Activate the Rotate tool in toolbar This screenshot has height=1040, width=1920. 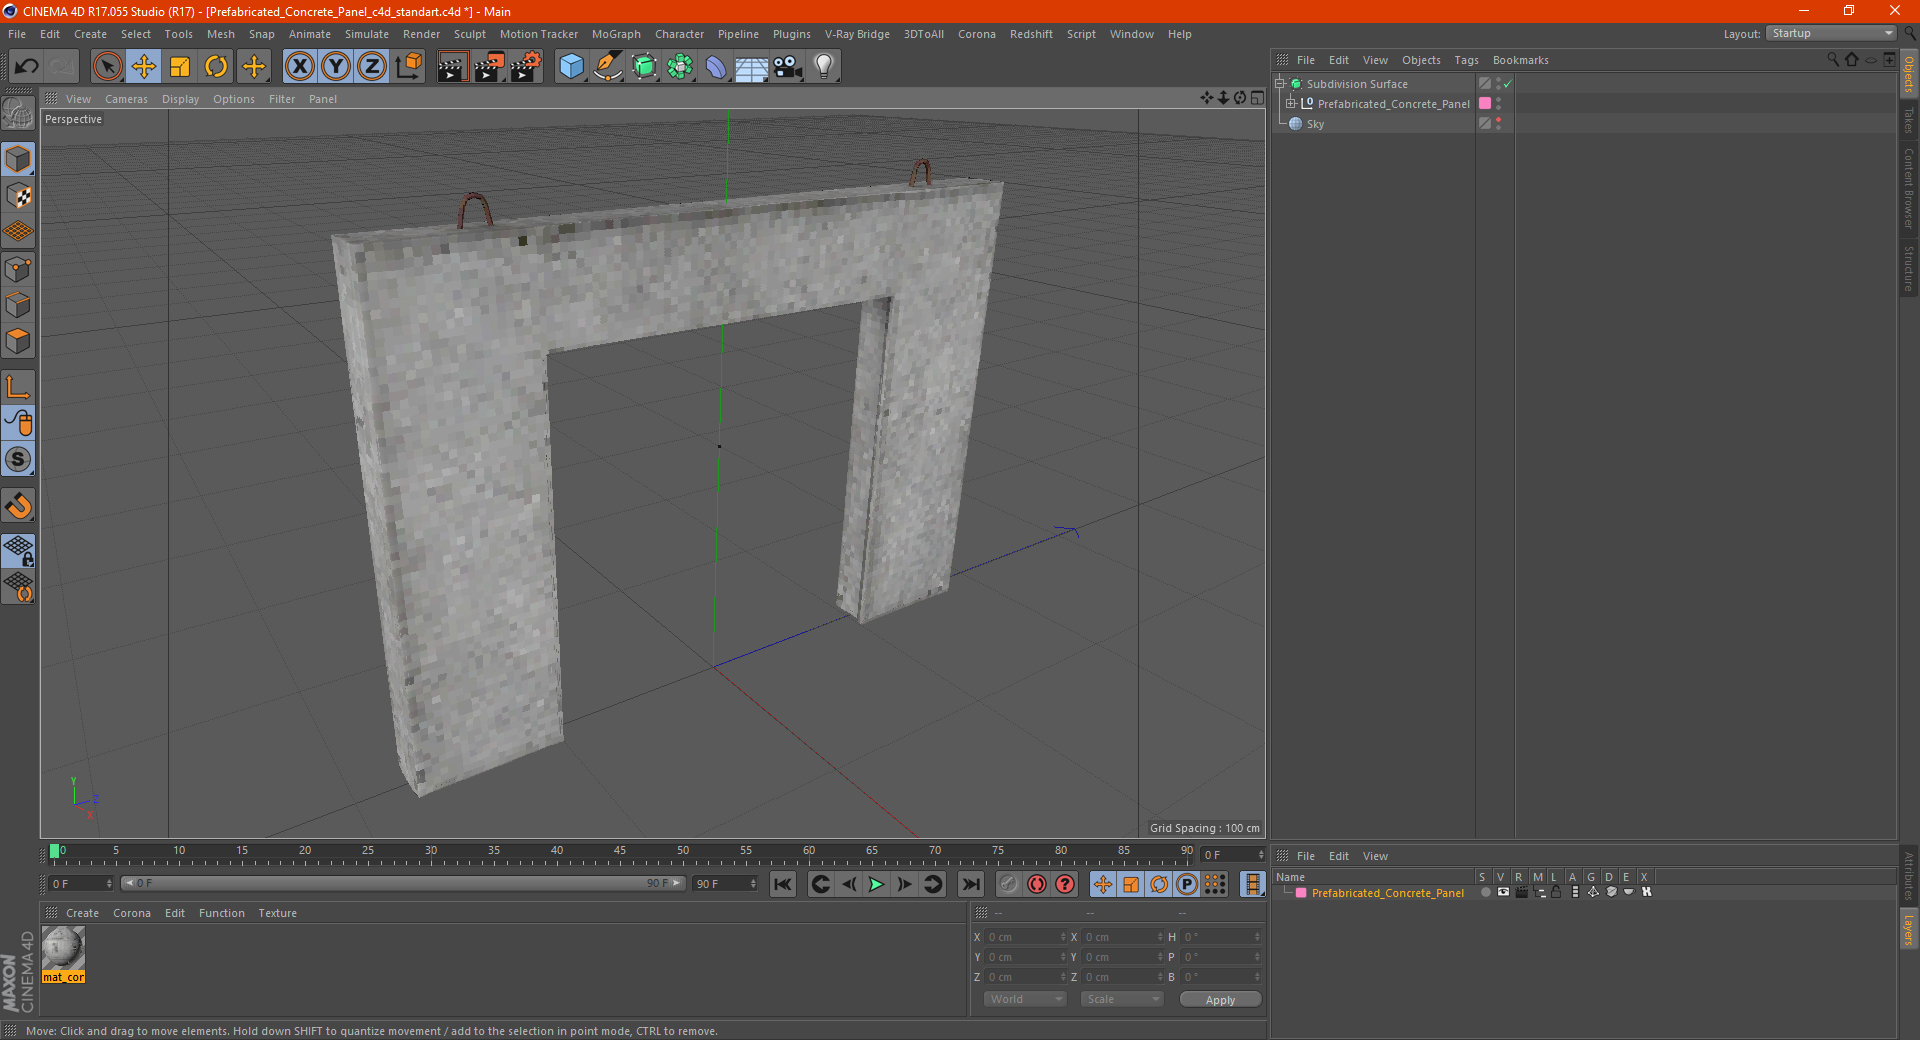[216, 67]
